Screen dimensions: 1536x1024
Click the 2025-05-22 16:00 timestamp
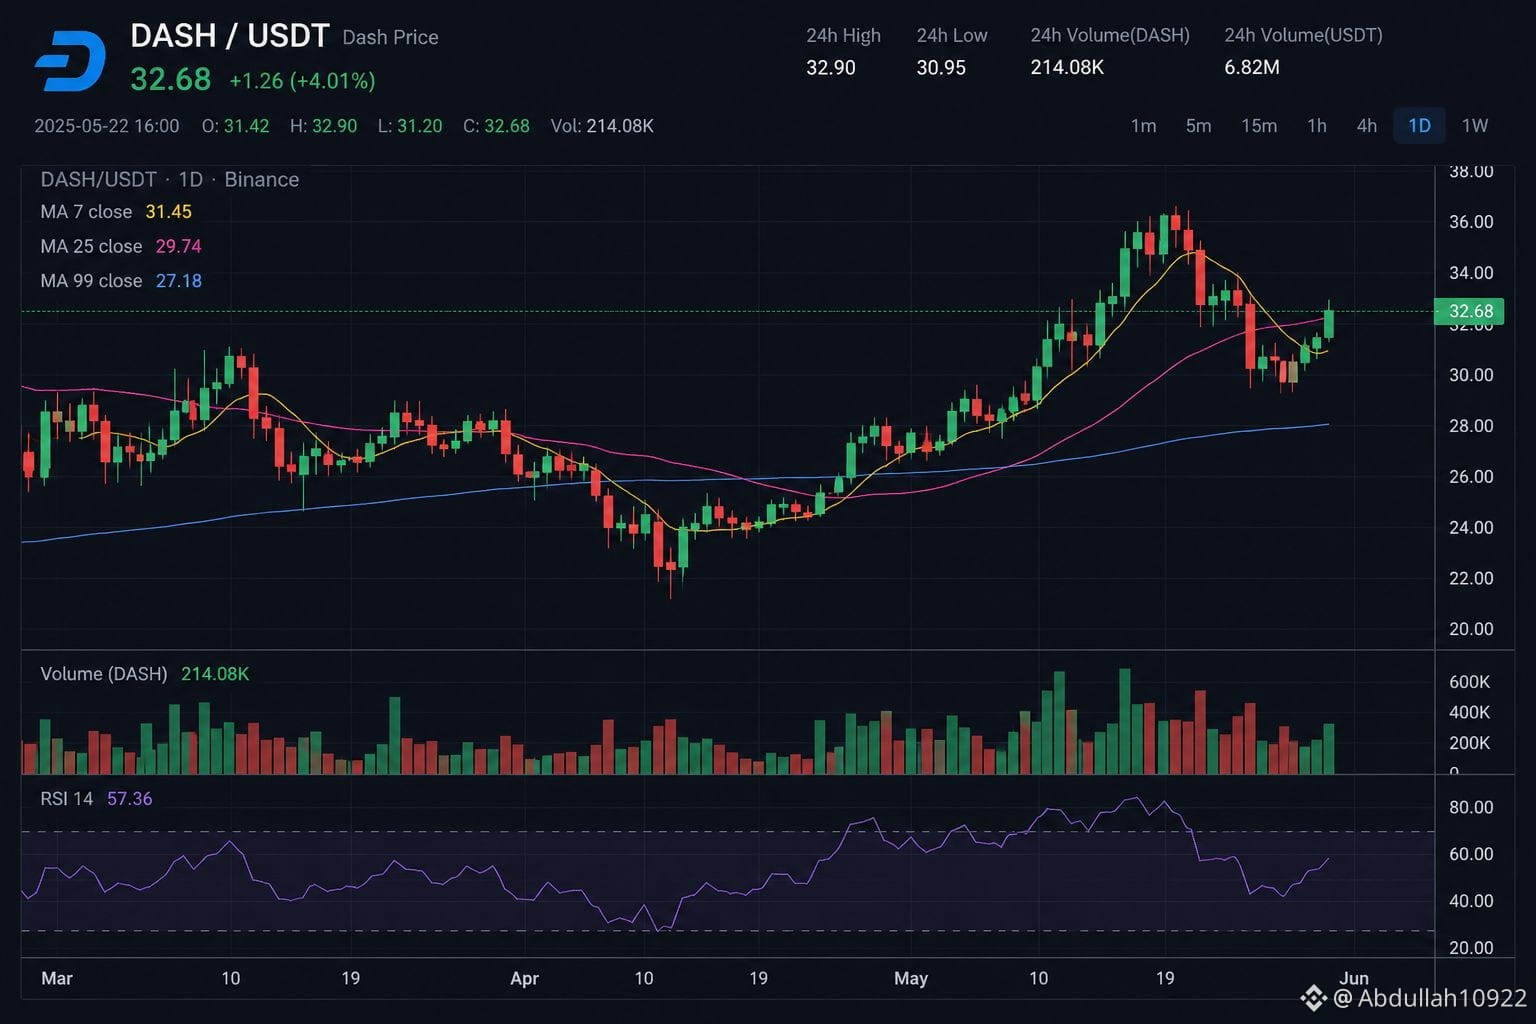107,126
